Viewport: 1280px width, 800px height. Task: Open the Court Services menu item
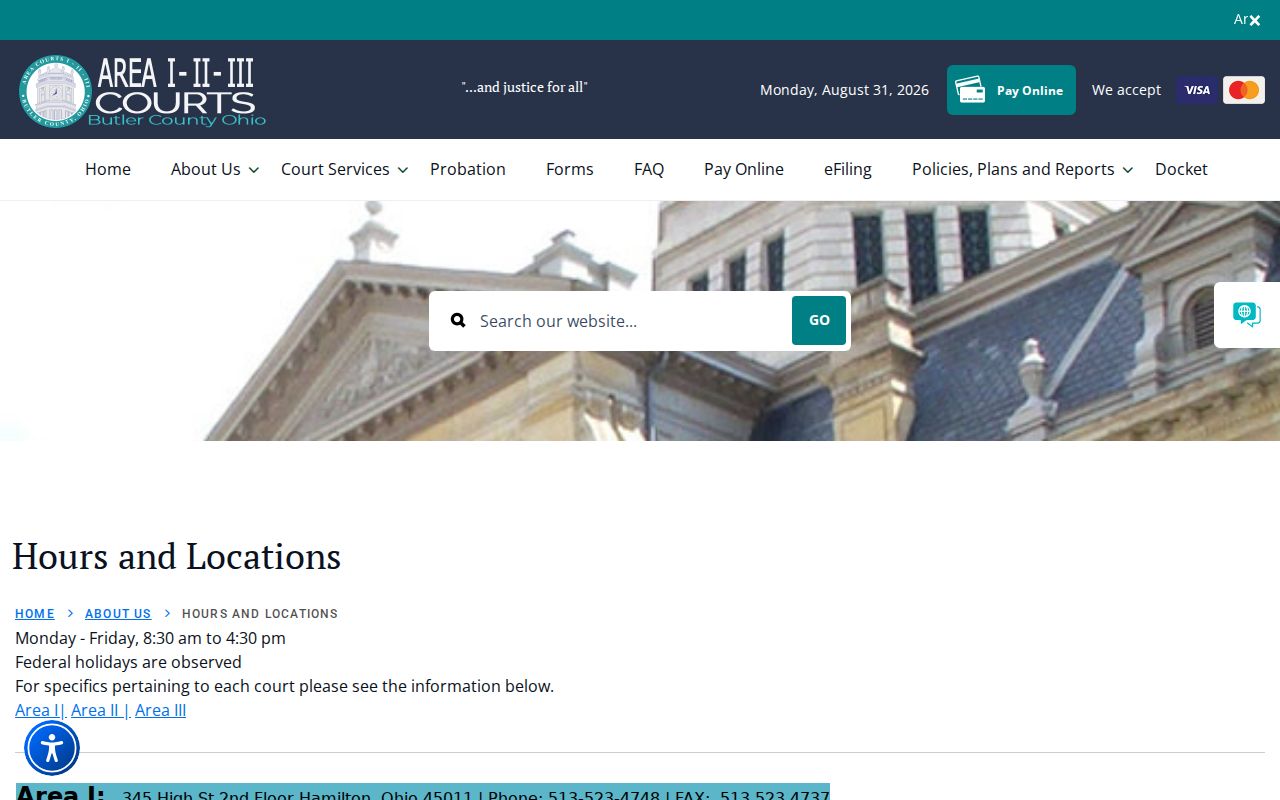point(335,169)
